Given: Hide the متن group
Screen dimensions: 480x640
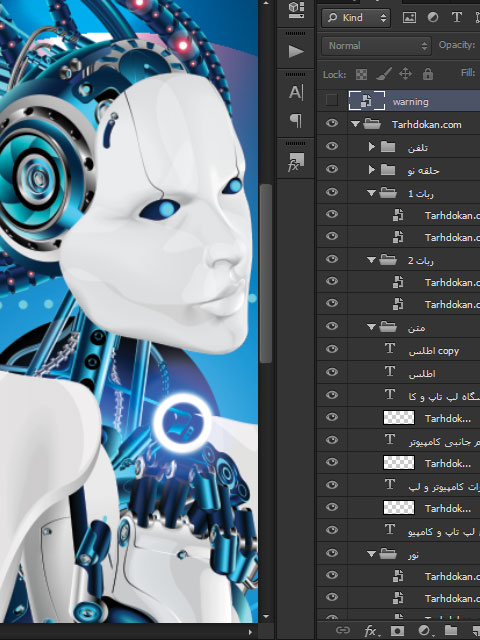Looking at the screenshot, I should (x=332, y=326).
